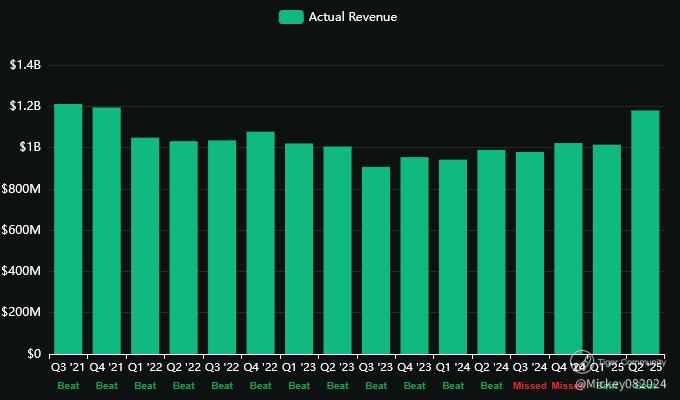This screenshot has width=680, height=400.
Task: Select the lowest bar for Q3 '23
Action: pyautogui.click(x=376, y=260)
